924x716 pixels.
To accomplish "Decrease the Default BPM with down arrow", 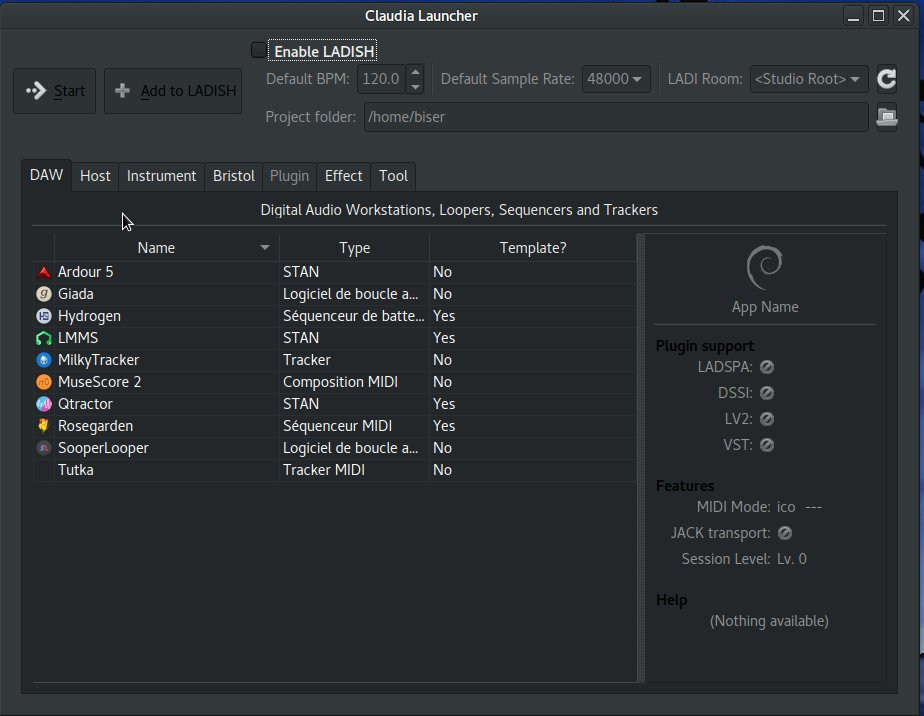I will click(415, 86).
